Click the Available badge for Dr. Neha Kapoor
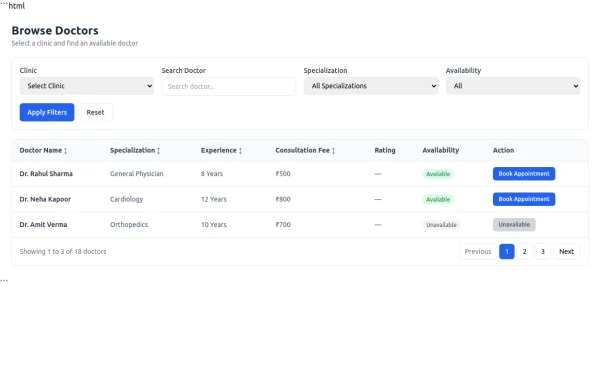600x384 pixels. [438, 200]
